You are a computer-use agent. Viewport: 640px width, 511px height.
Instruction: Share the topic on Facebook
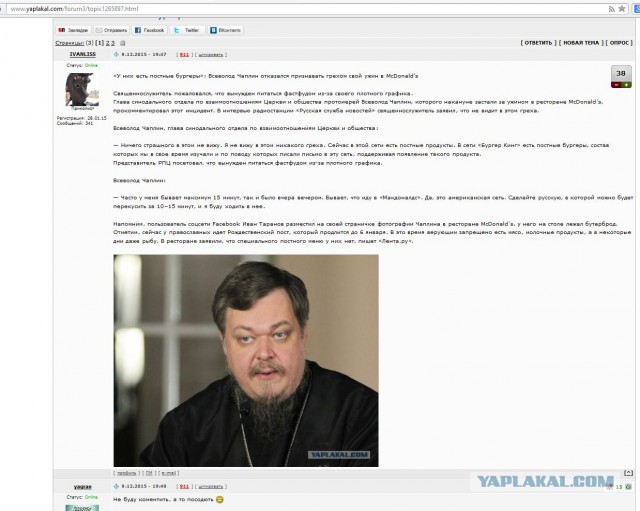[149, 30]
